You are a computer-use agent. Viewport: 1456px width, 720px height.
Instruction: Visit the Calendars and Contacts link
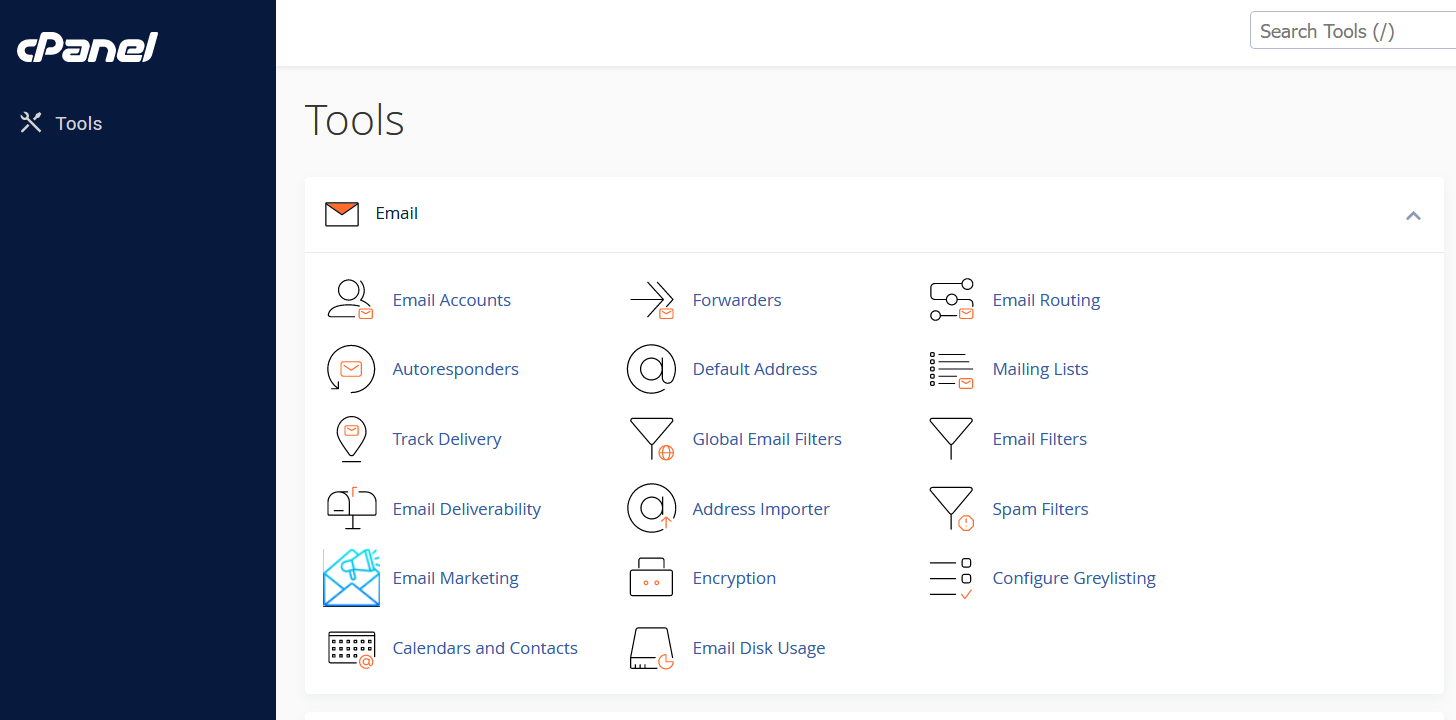tap(485, 648)
